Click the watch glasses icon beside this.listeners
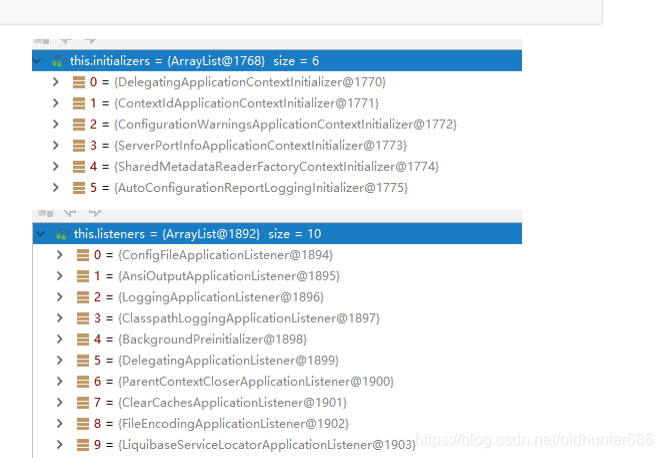The image size is (663, 458). (x=62, y=234)
